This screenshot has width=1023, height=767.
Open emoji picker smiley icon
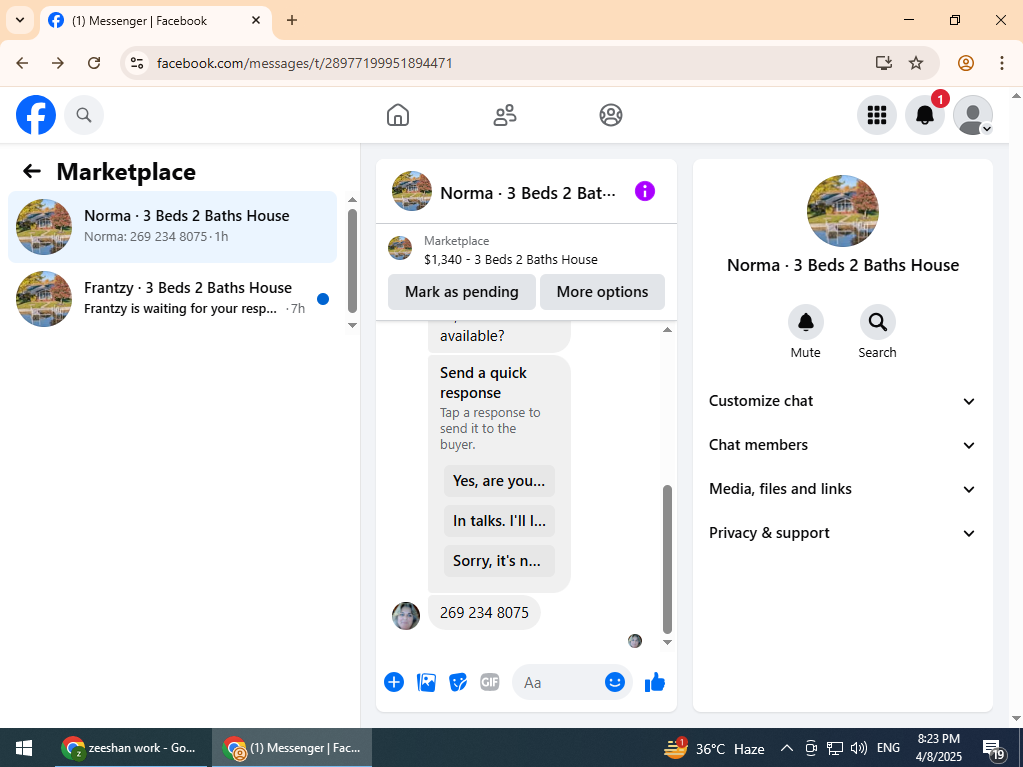pos(615,682)
